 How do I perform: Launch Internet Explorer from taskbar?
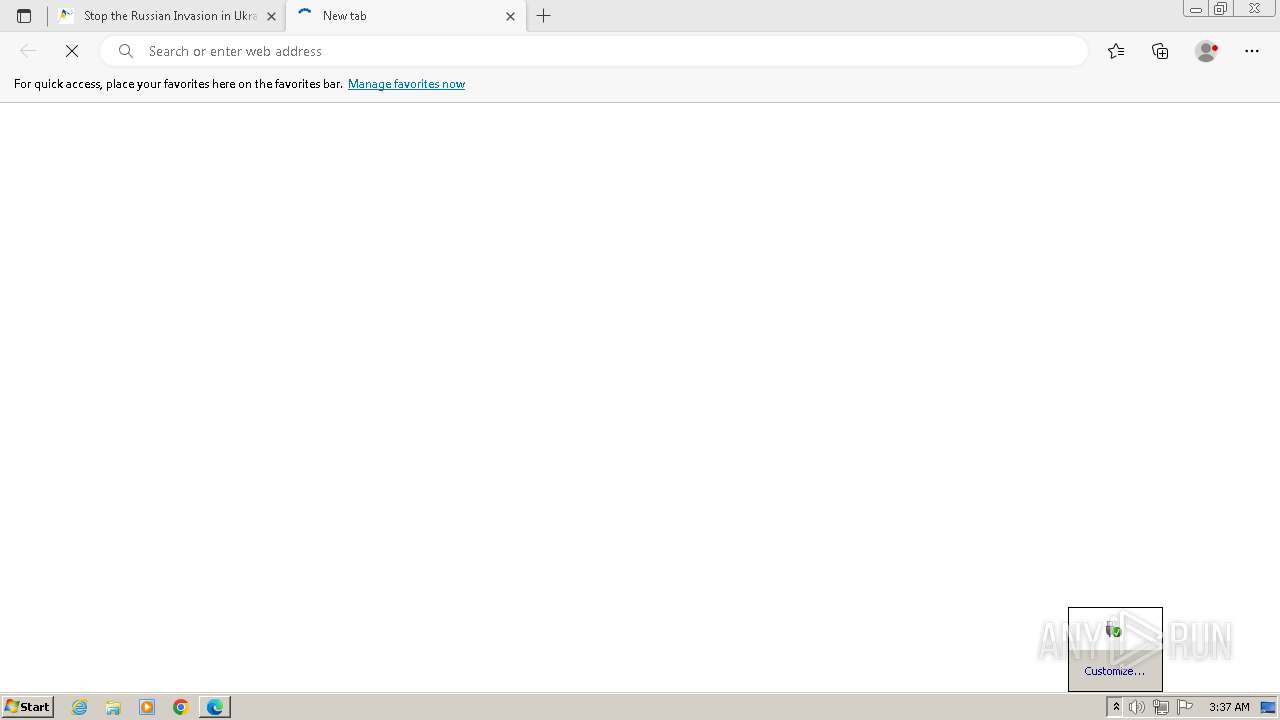[80, 707]
